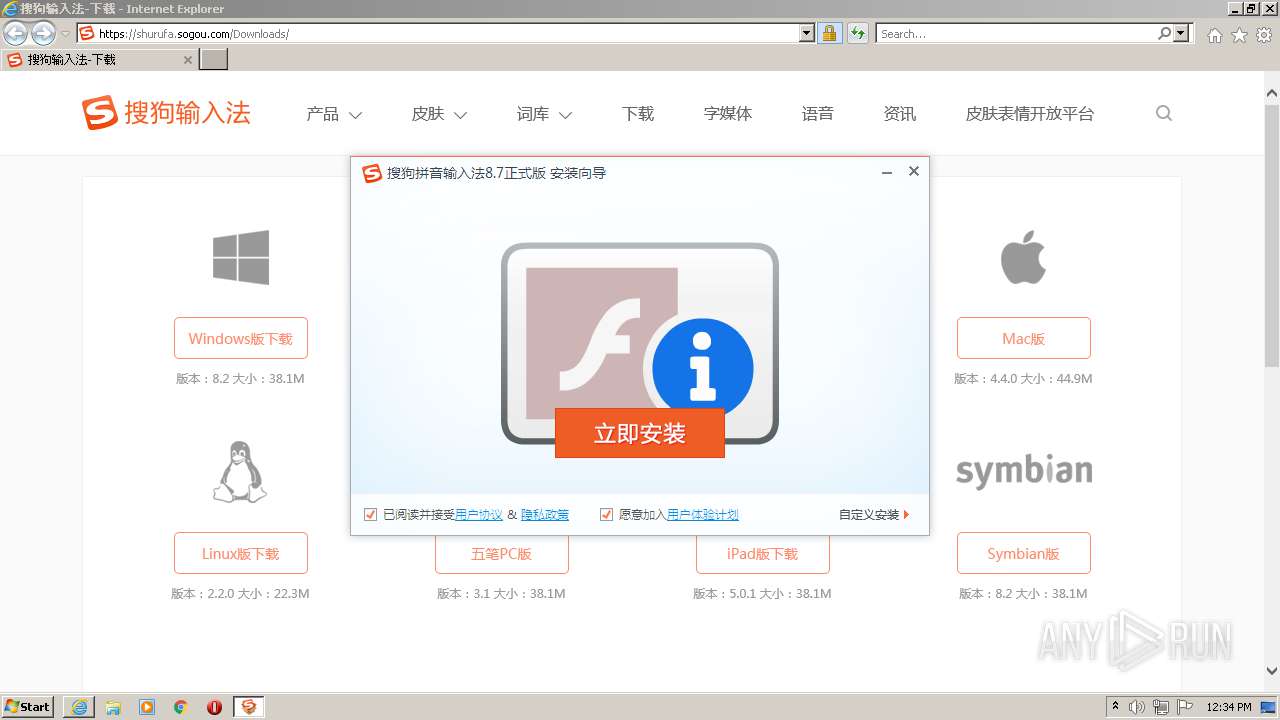
Task: Click the Start button
Action: point(28,707)
